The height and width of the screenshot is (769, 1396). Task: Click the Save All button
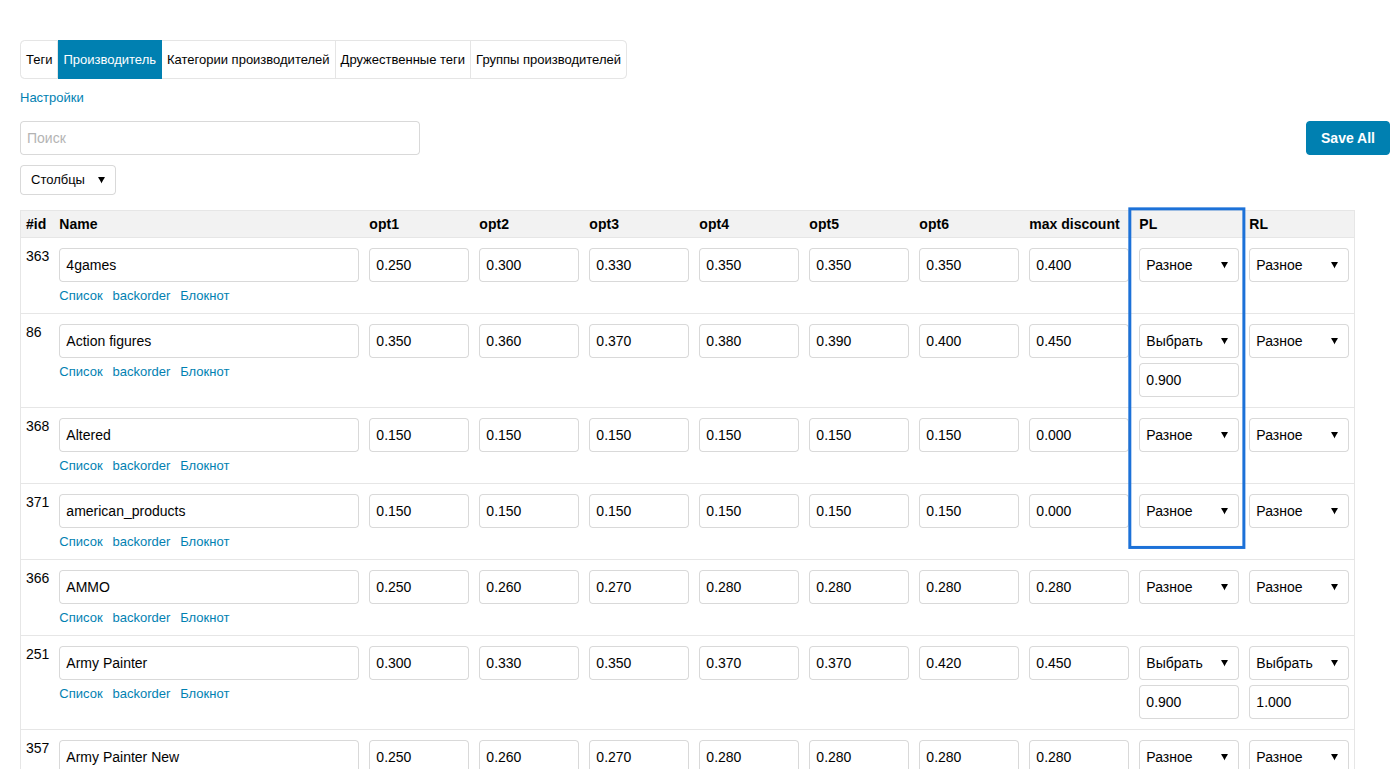1347,138
